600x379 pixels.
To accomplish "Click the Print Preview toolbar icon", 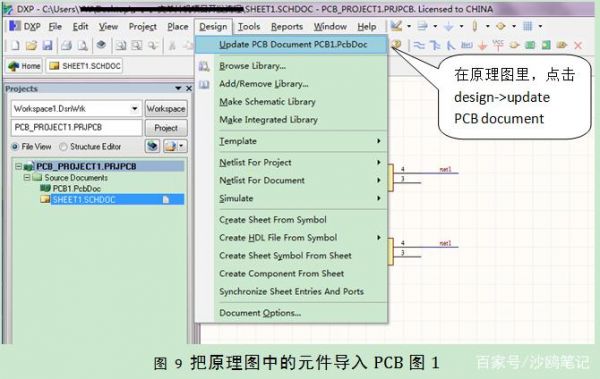I will tap(82, 46).
